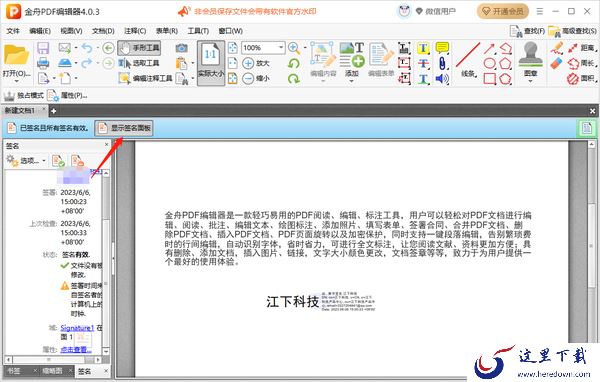Screen dimensions: 600x382
Task: Select the pencil freehand drawing tool
Action: pos(557,48)
